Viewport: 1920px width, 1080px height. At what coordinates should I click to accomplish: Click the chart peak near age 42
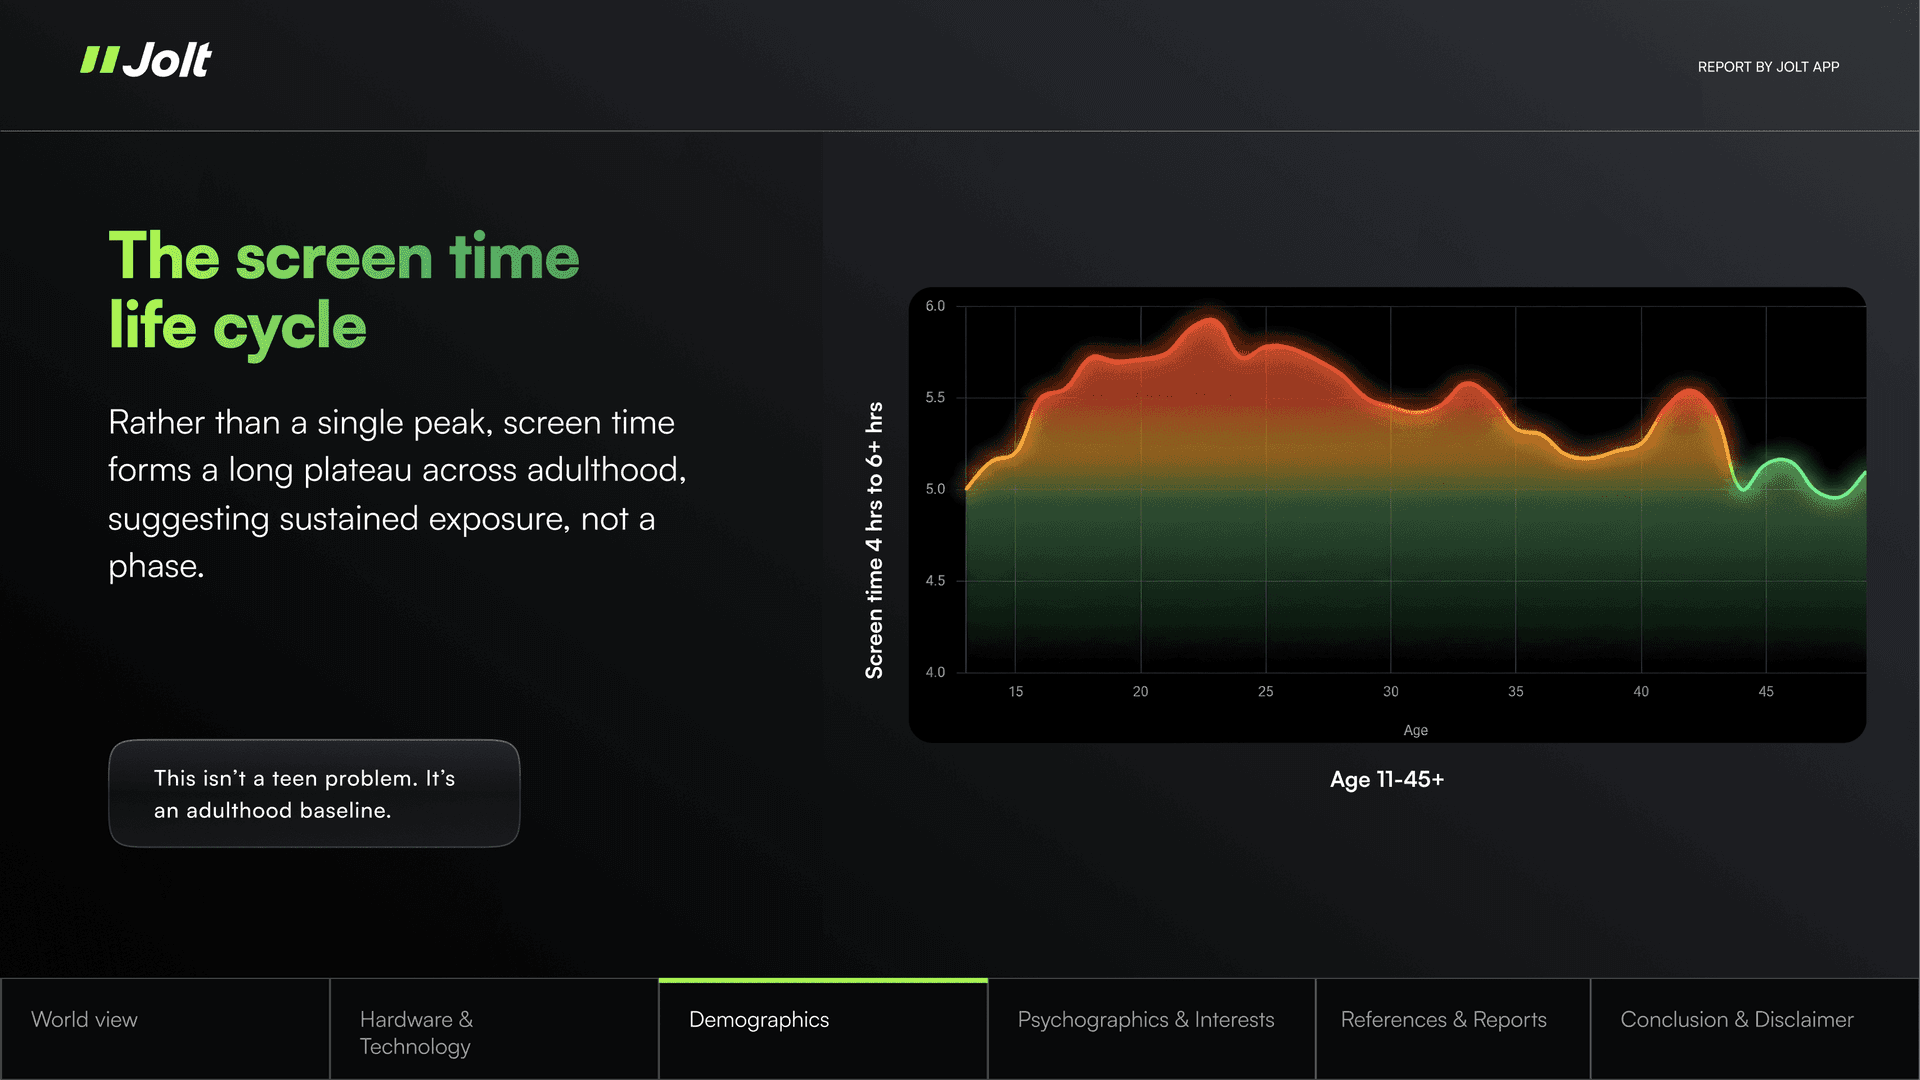(x=1690, y=392)
